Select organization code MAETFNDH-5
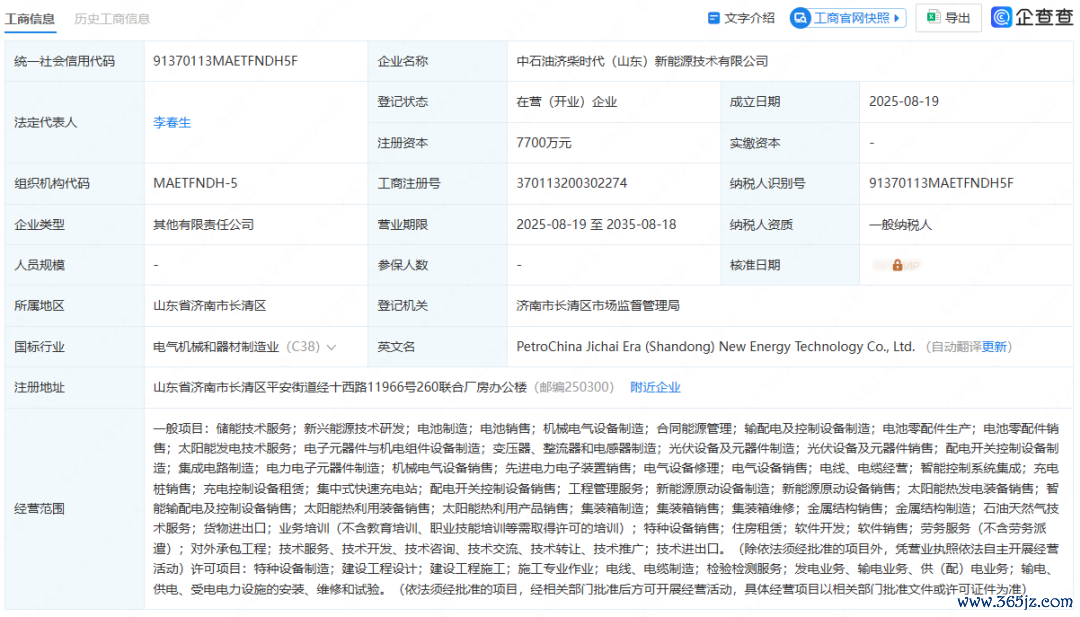The height and width of the screenshot is (617, 1080). tap(195, 184)
